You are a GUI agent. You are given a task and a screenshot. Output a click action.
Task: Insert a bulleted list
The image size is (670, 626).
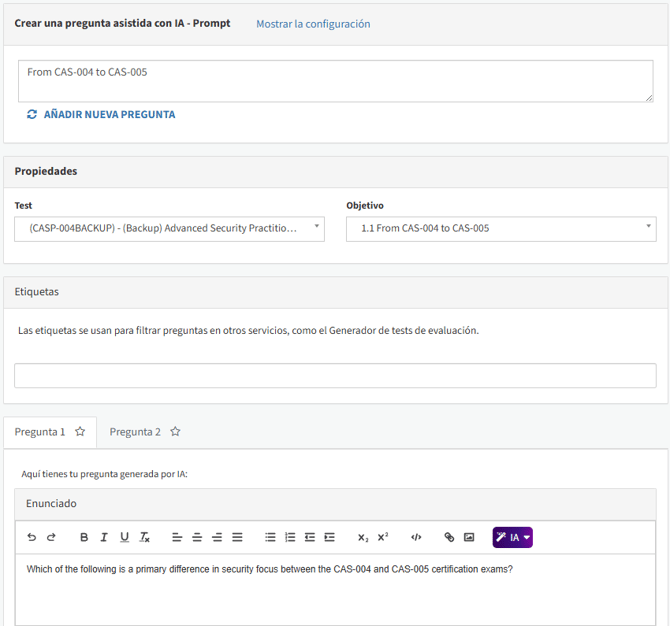pyautogui.click(x=270, y=537)
